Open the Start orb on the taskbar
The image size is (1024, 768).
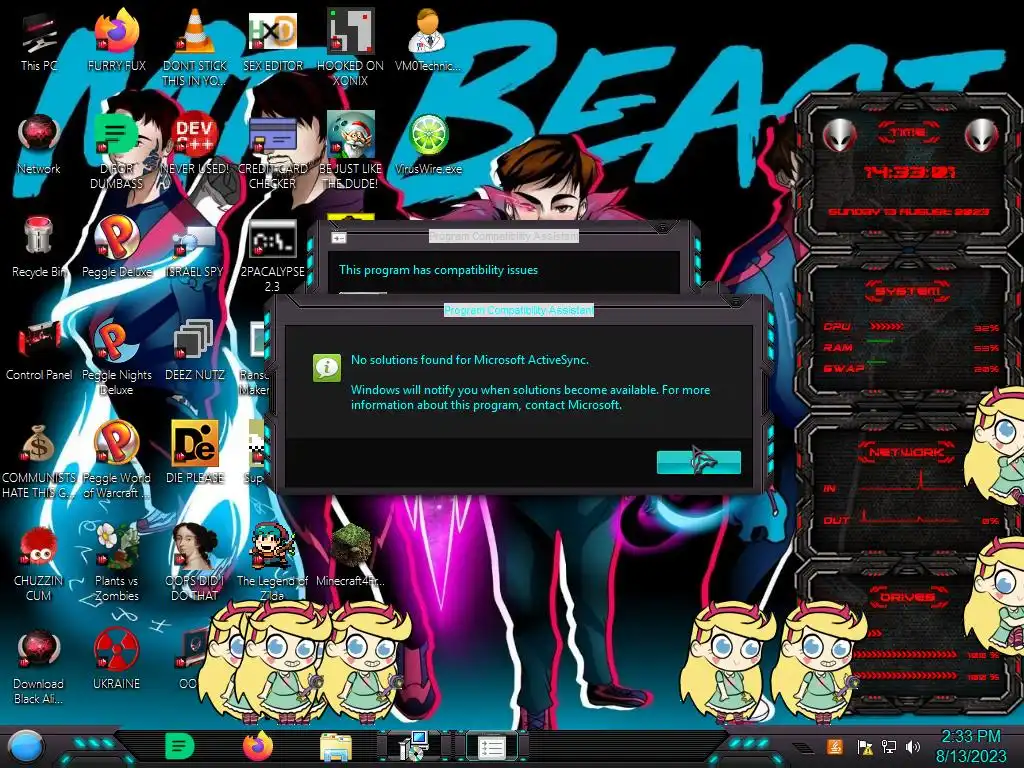(x=27, y=746)
